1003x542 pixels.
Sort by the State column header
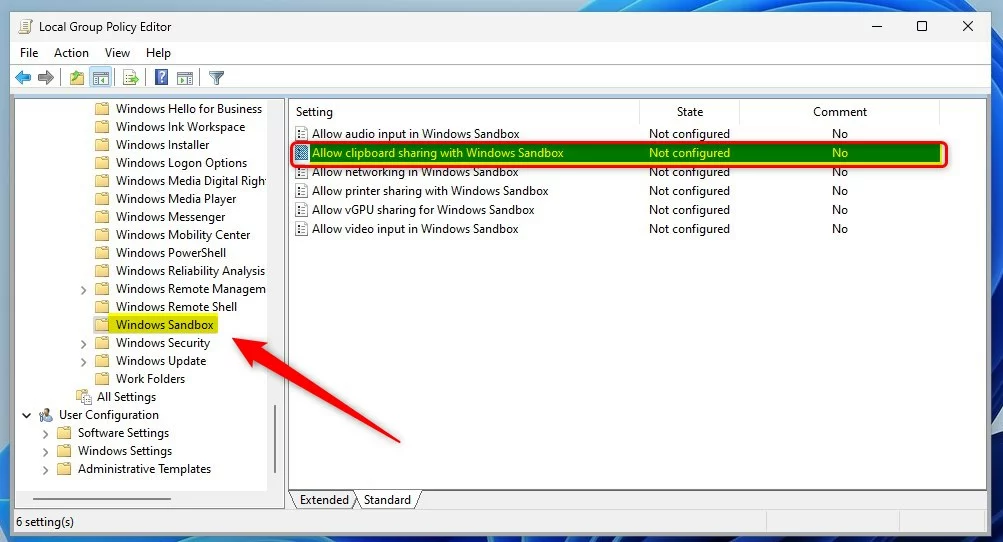tap(690, 111)
